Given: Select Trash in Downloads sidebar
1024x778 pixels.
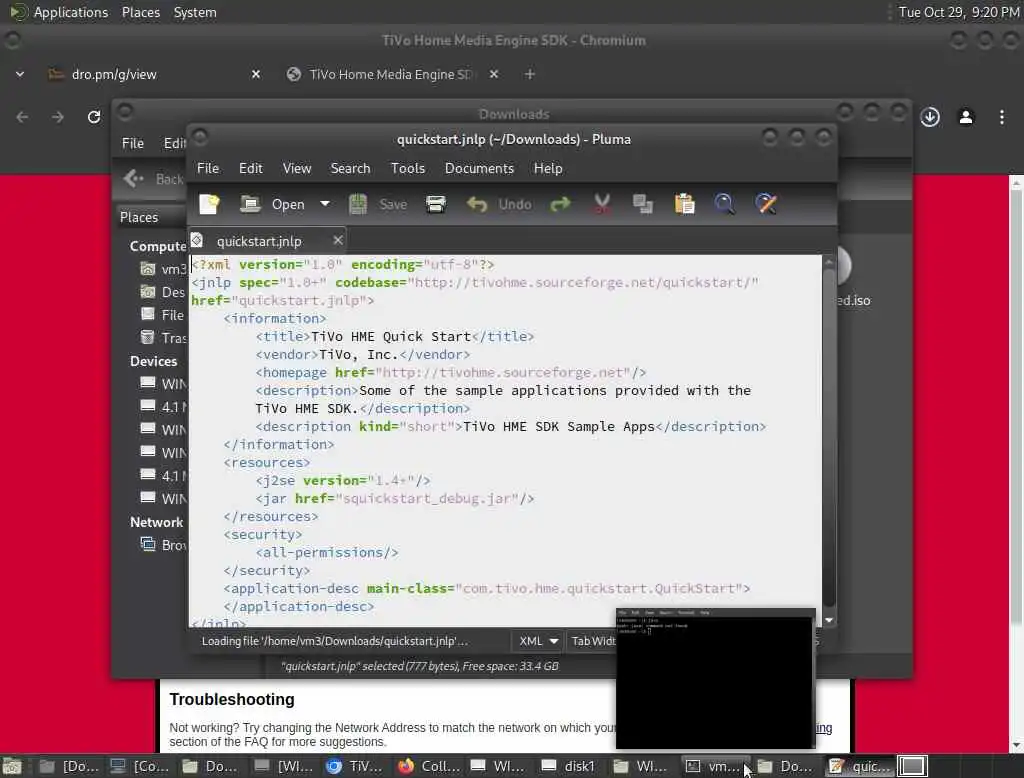Looking at the screenshot, I should click(163, 338).
